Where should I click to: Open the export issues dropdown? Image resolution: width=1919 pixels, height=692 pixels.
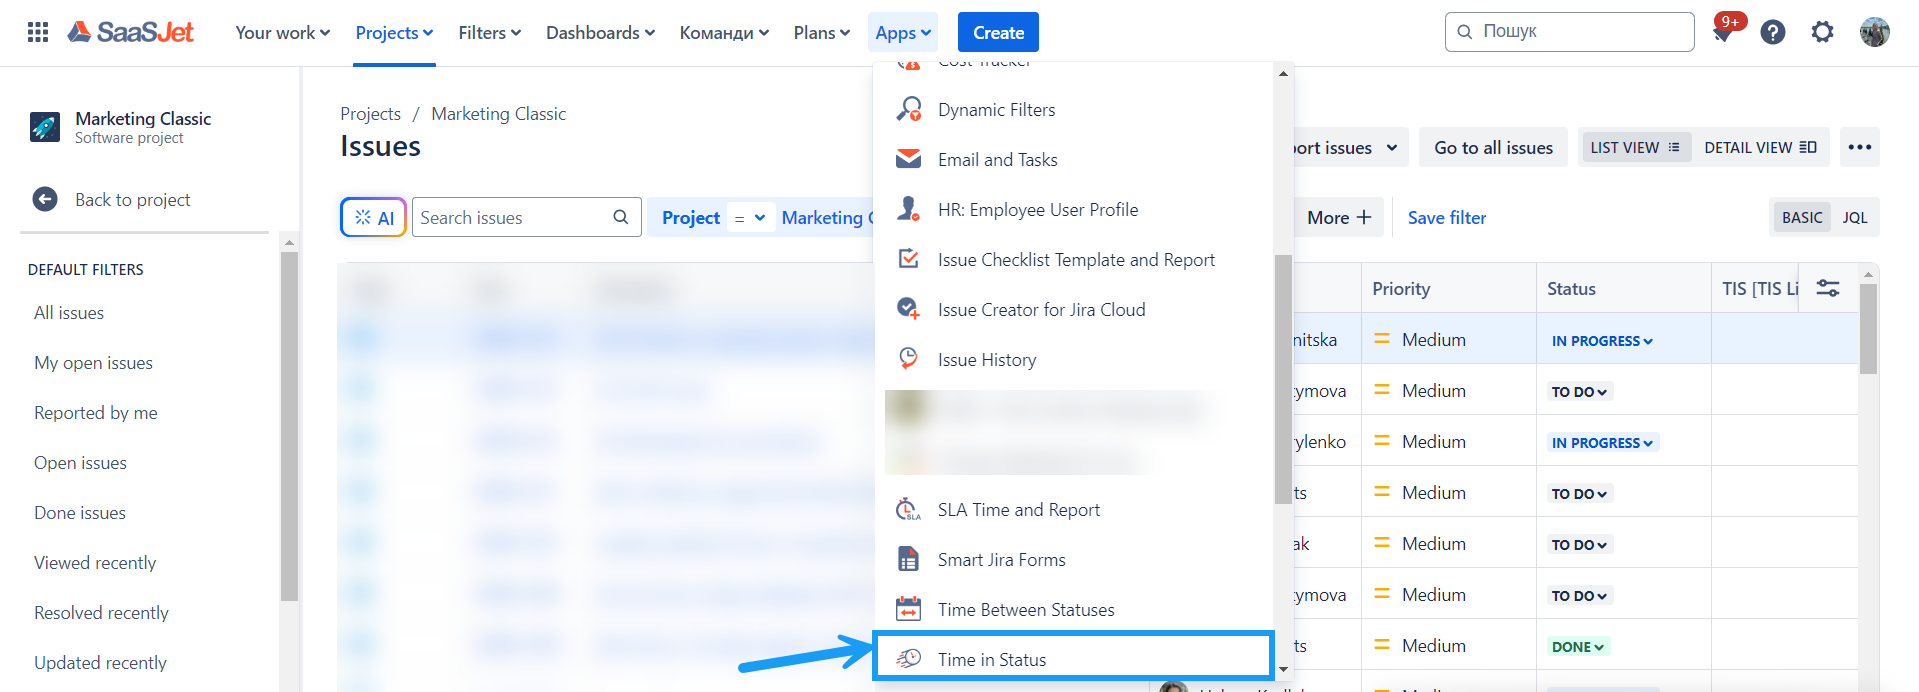pos(1351,147)
